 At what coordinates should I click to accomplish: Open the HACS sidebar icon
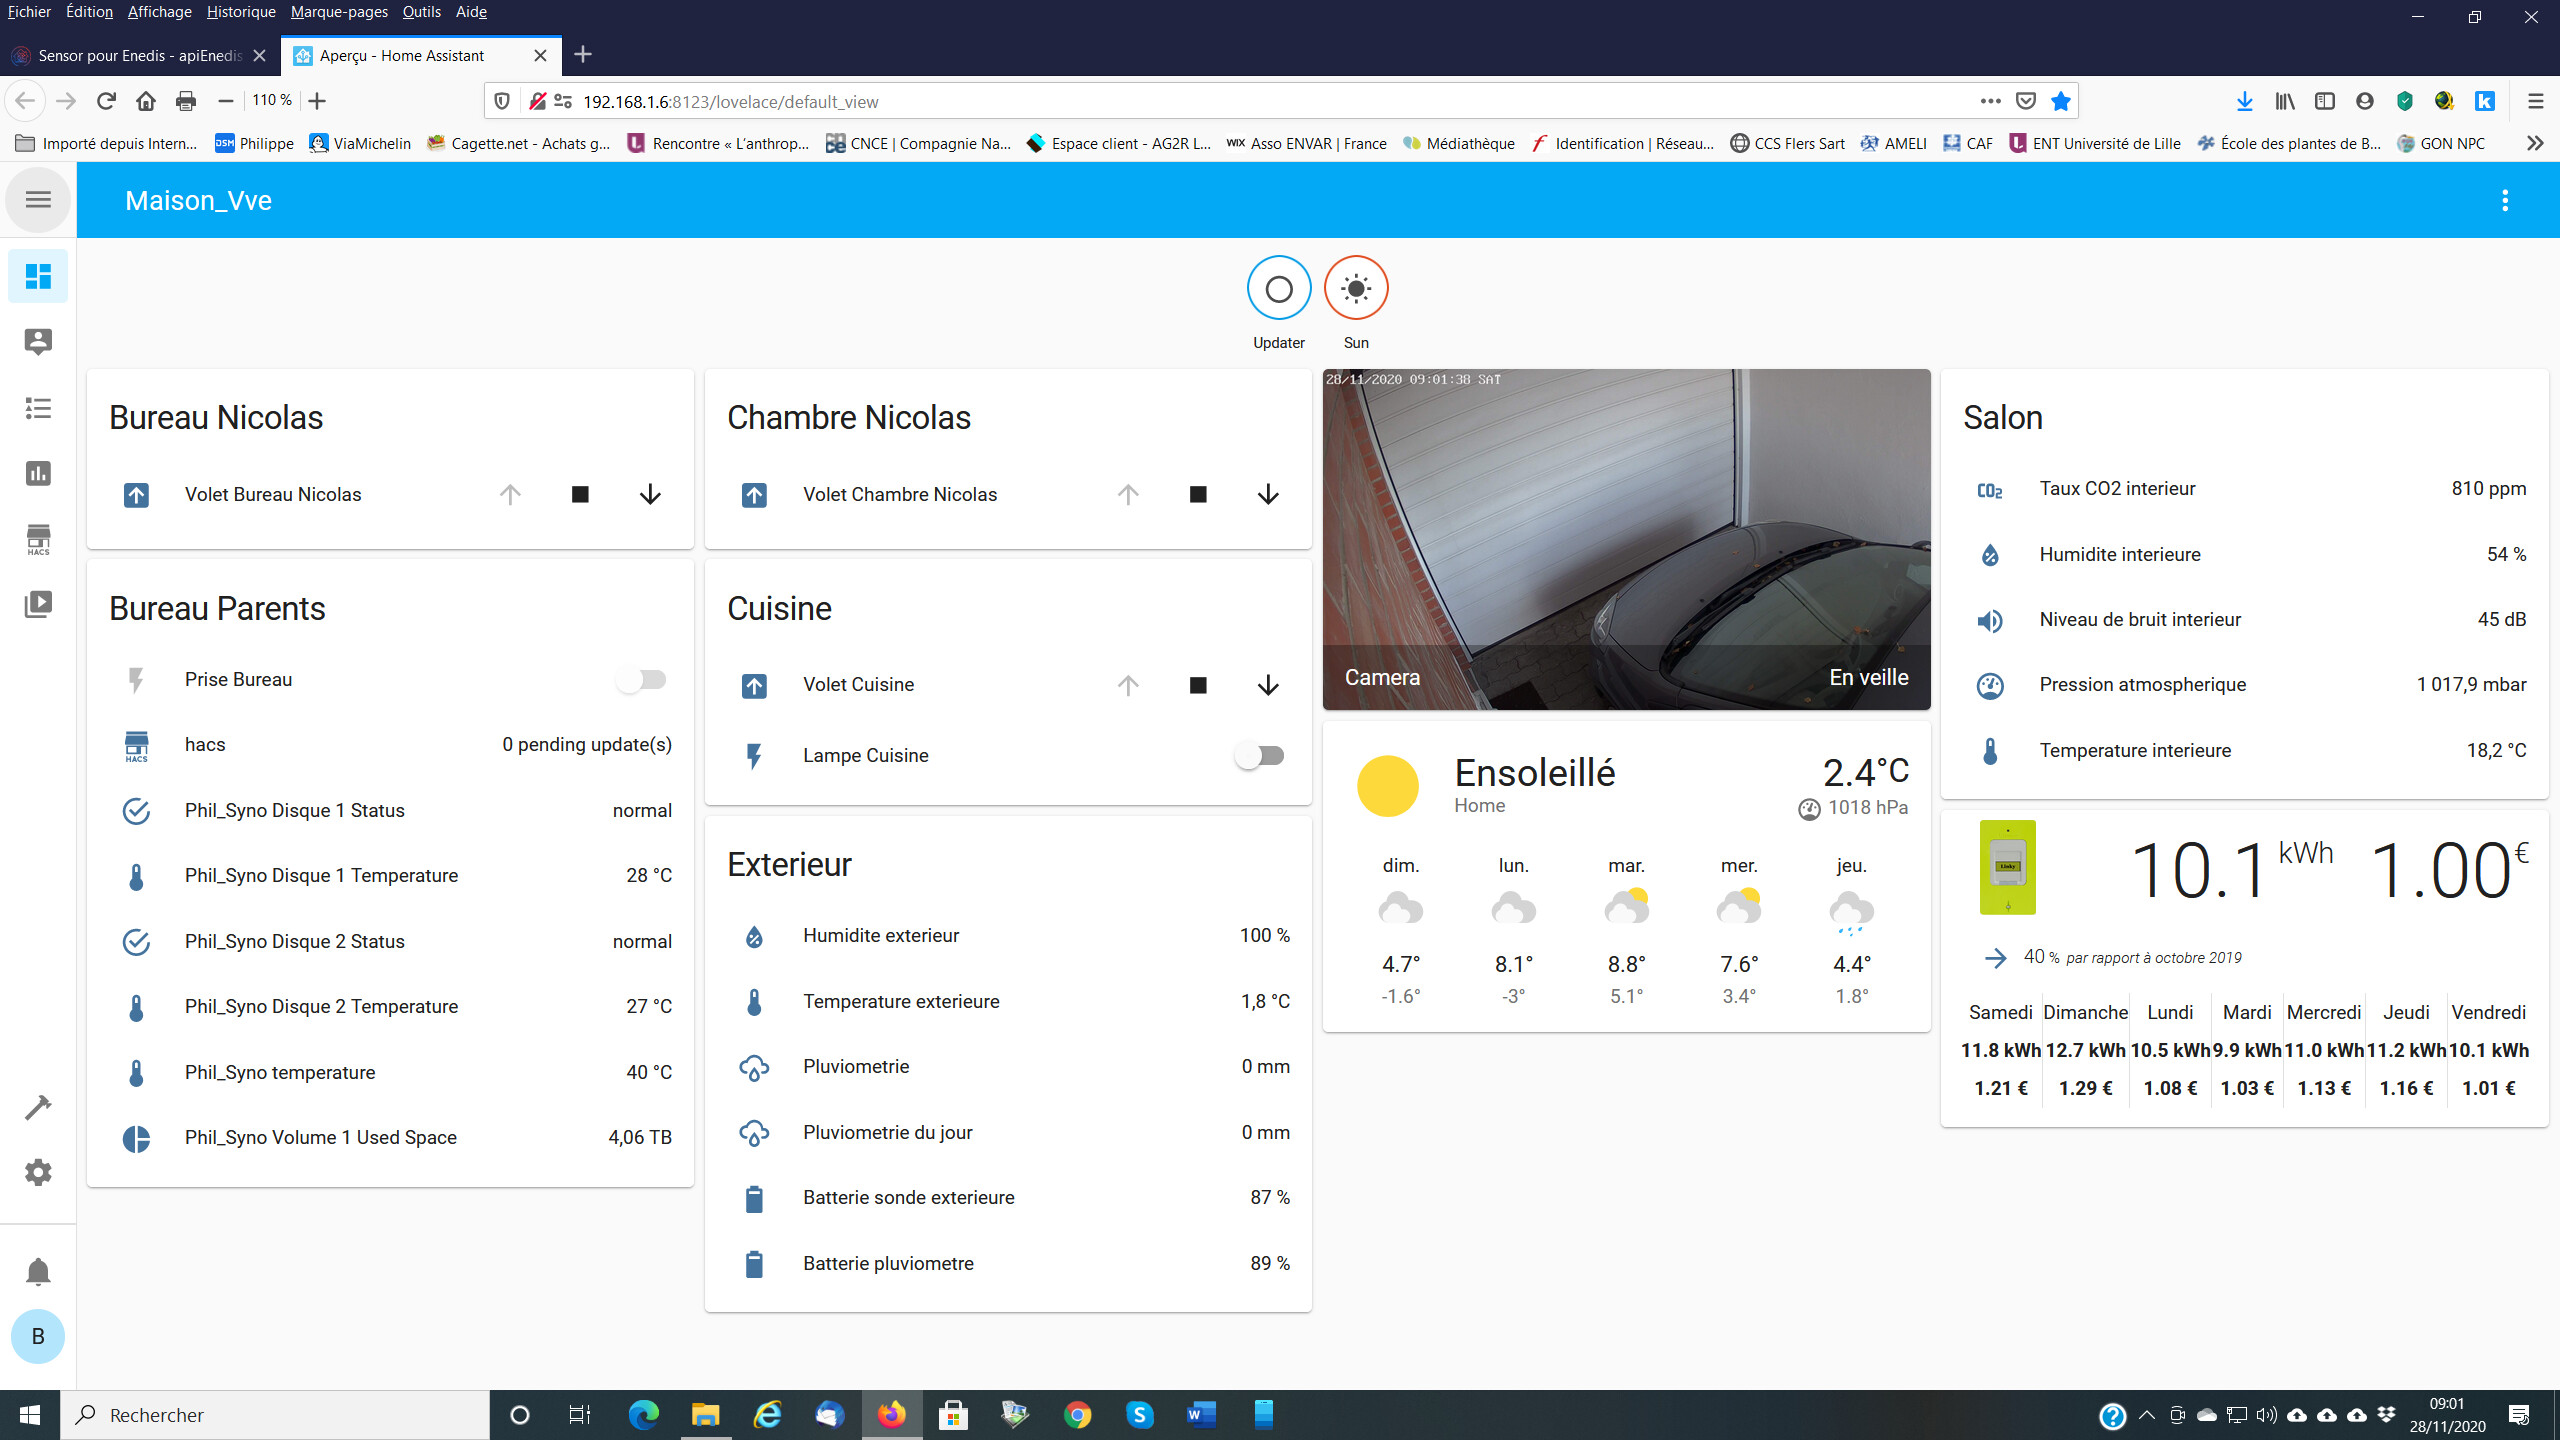click(x=38, y=539)
